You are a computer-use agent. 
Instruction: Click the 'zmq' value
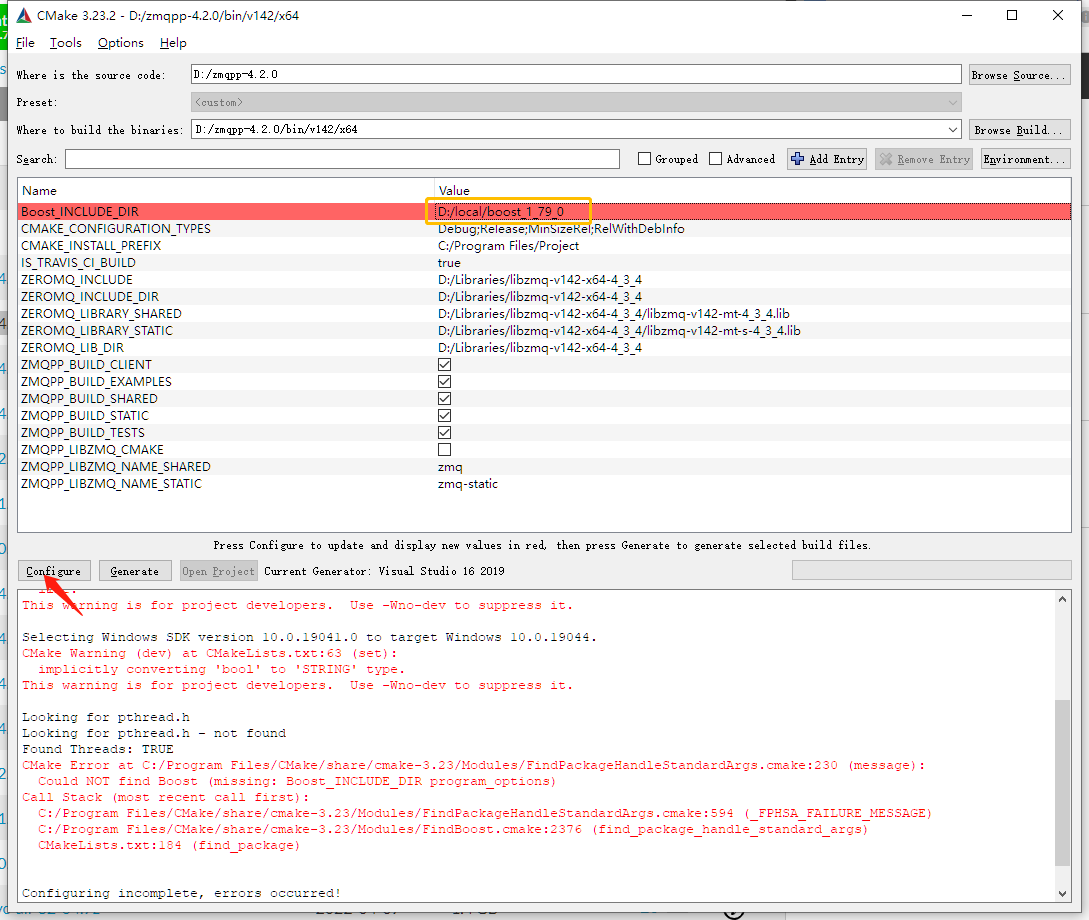click(450, 467)
